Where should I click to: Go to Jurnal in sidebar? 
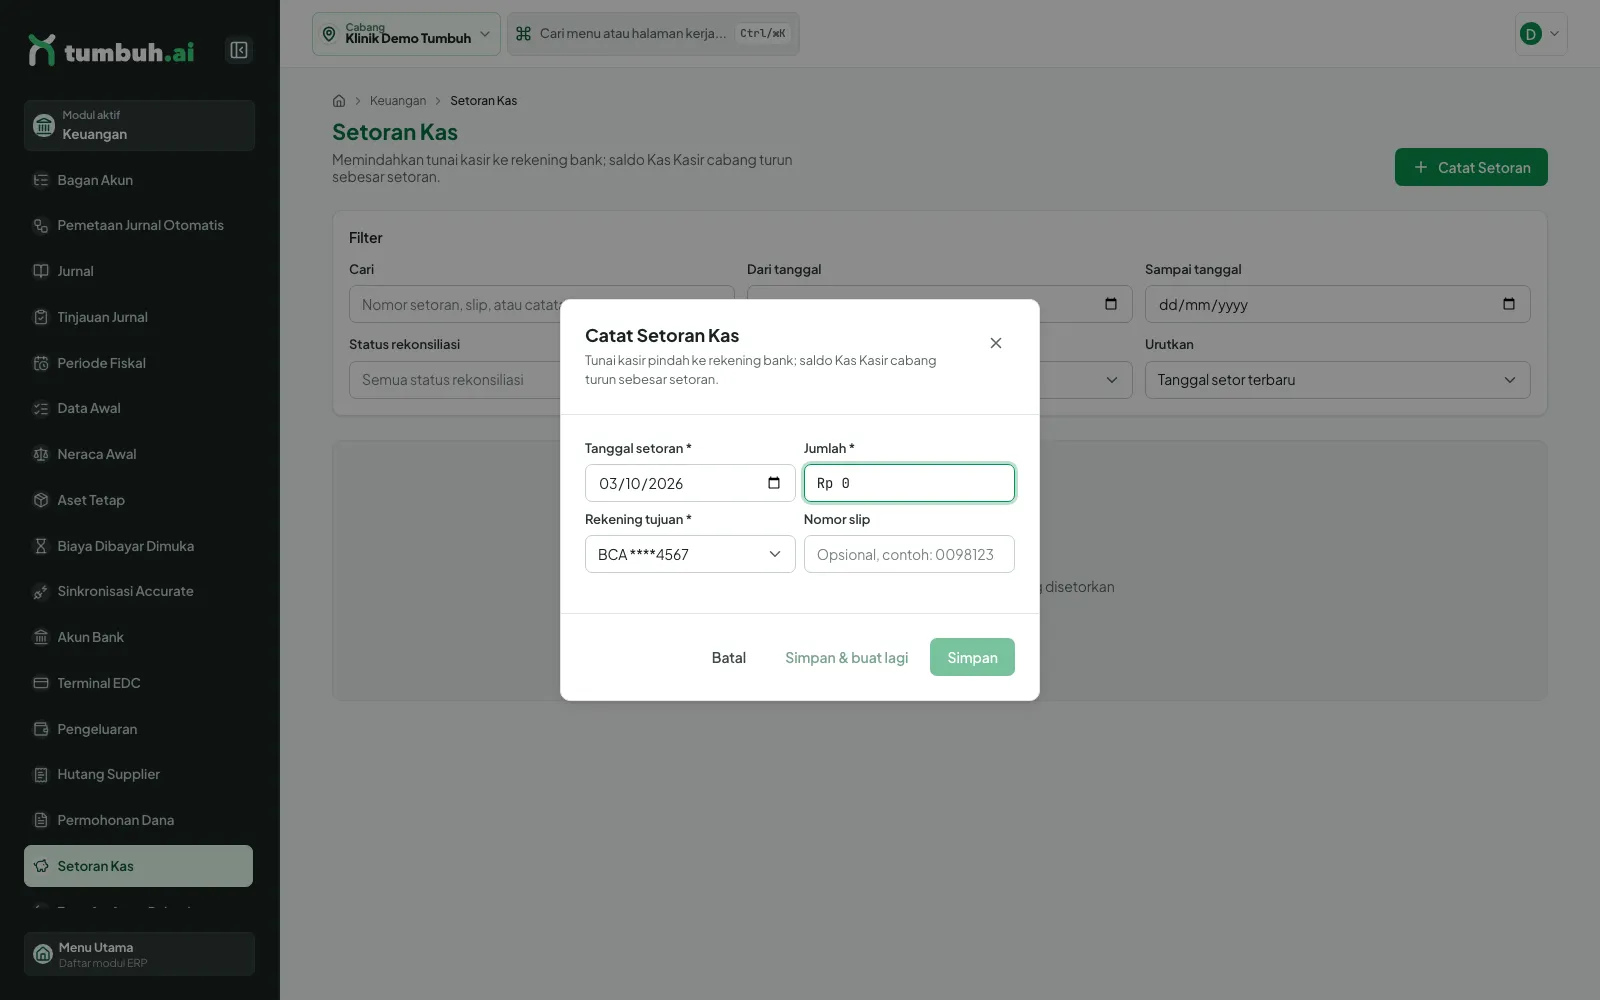[x=139, y=271]
